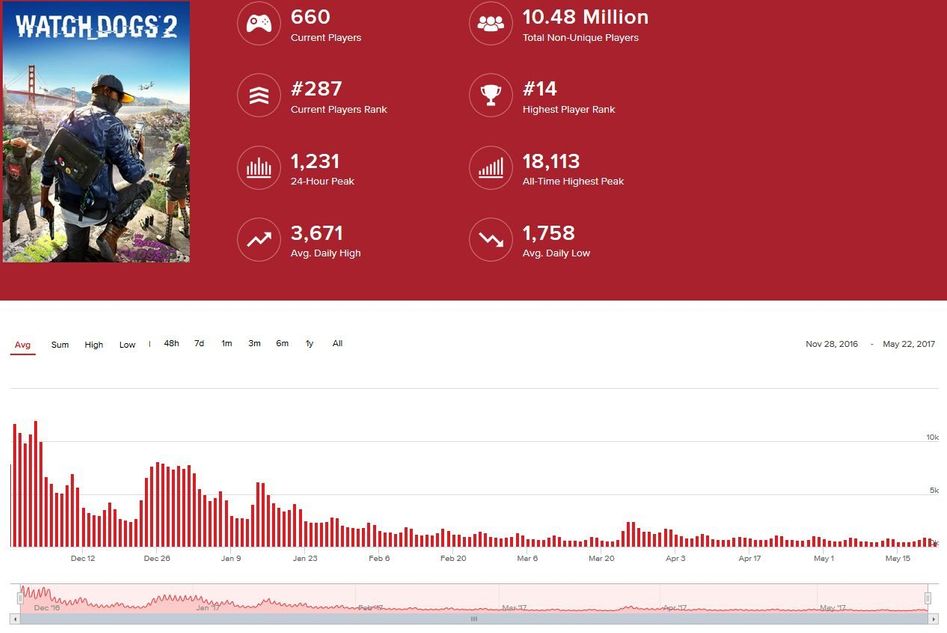
Task: Click the ascending bars All-Time Peak icon
Action: click(490, 167)
